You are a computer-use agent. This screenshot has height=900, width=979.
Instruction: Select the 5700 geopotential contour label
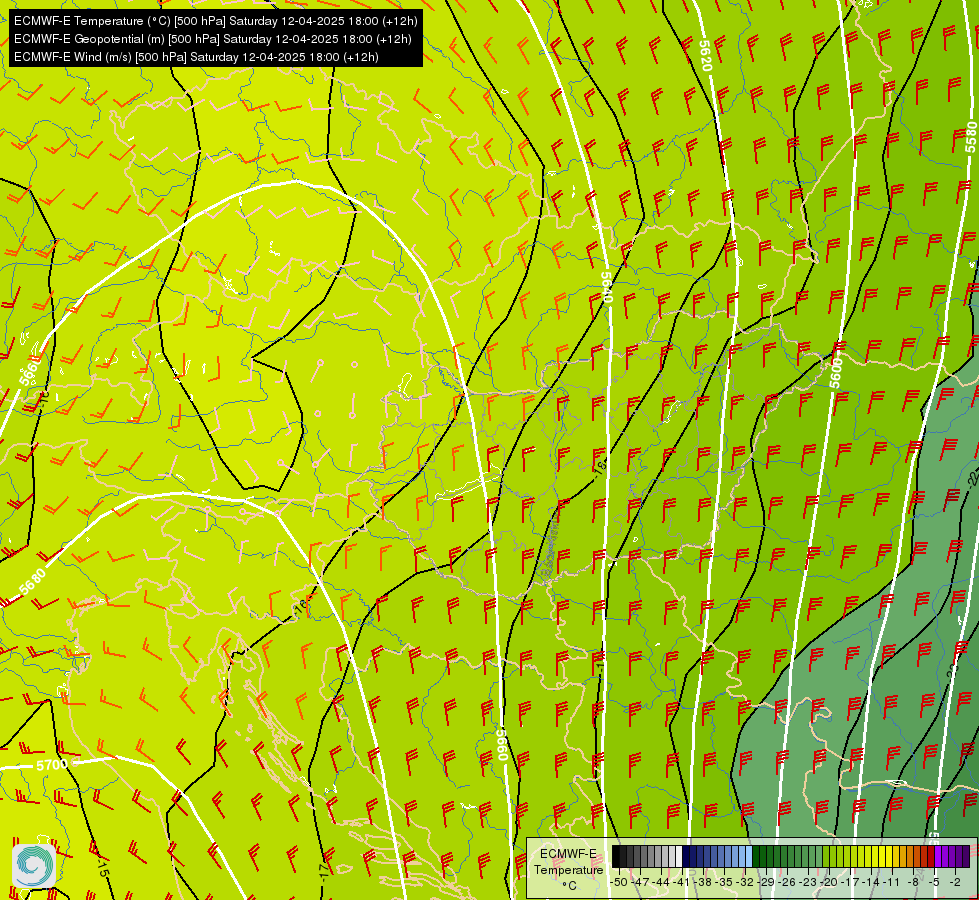pyautogui.click(x=52, y=764)
